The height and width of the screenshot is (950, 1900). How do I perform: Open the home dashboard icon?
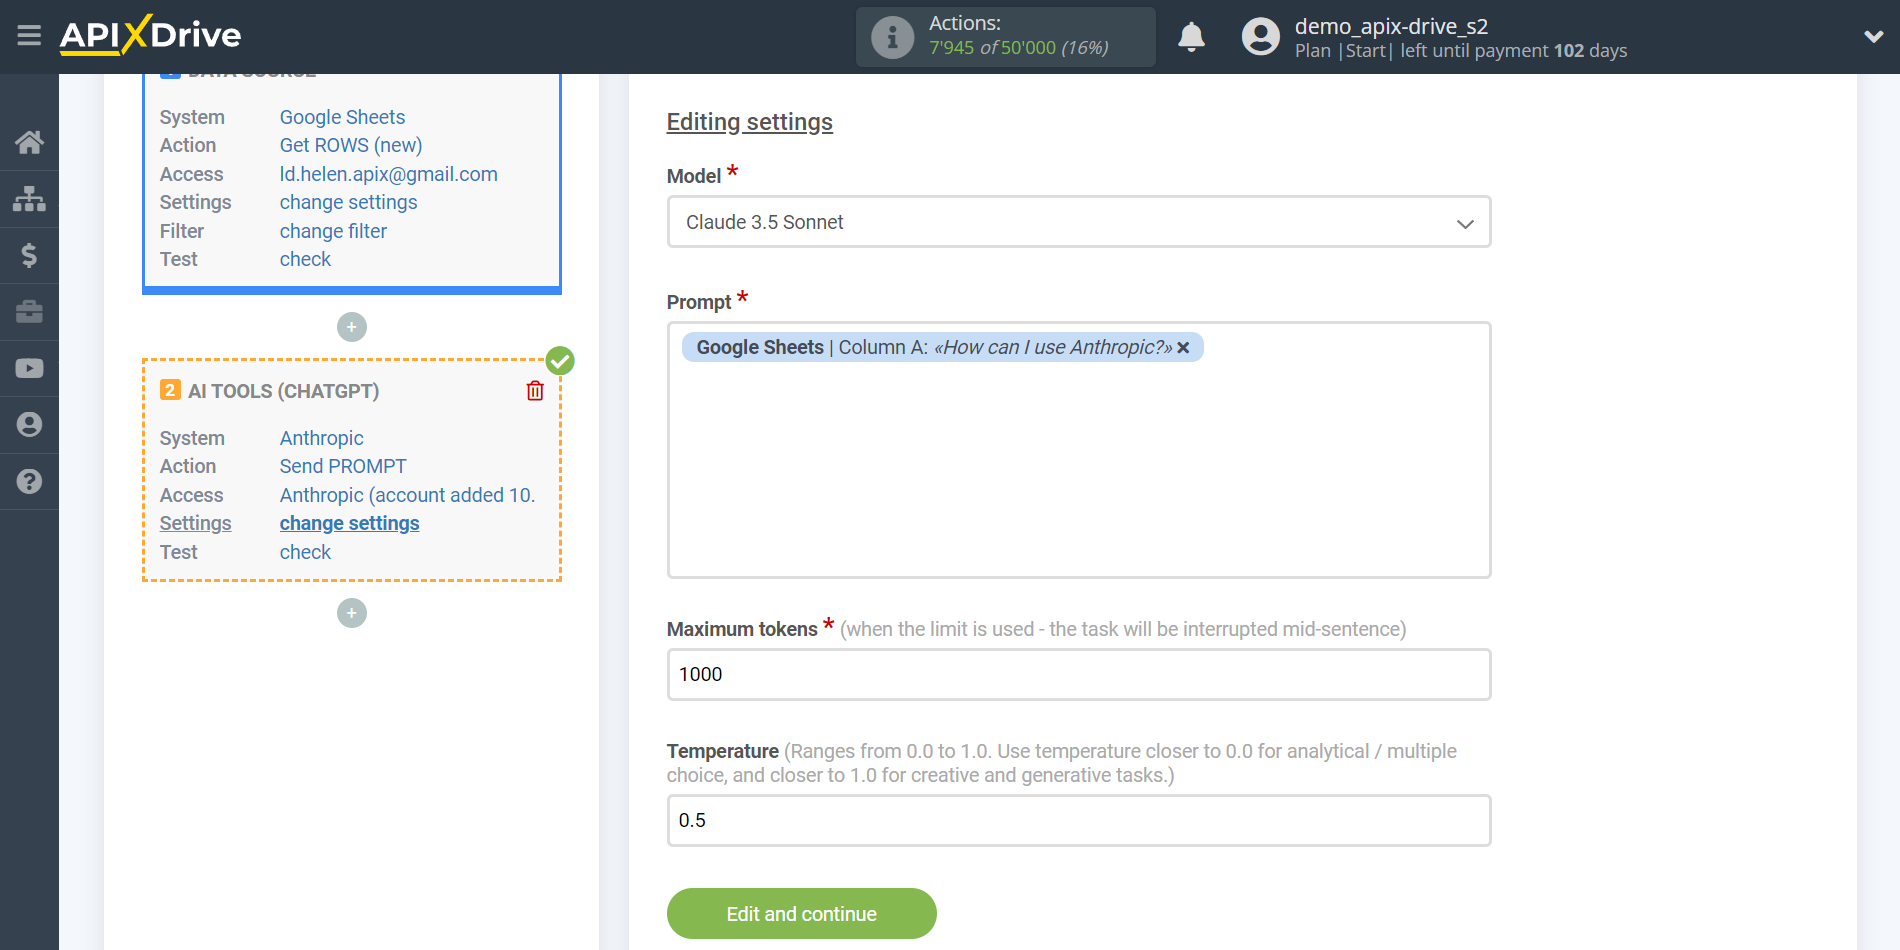tap(29, 142)
